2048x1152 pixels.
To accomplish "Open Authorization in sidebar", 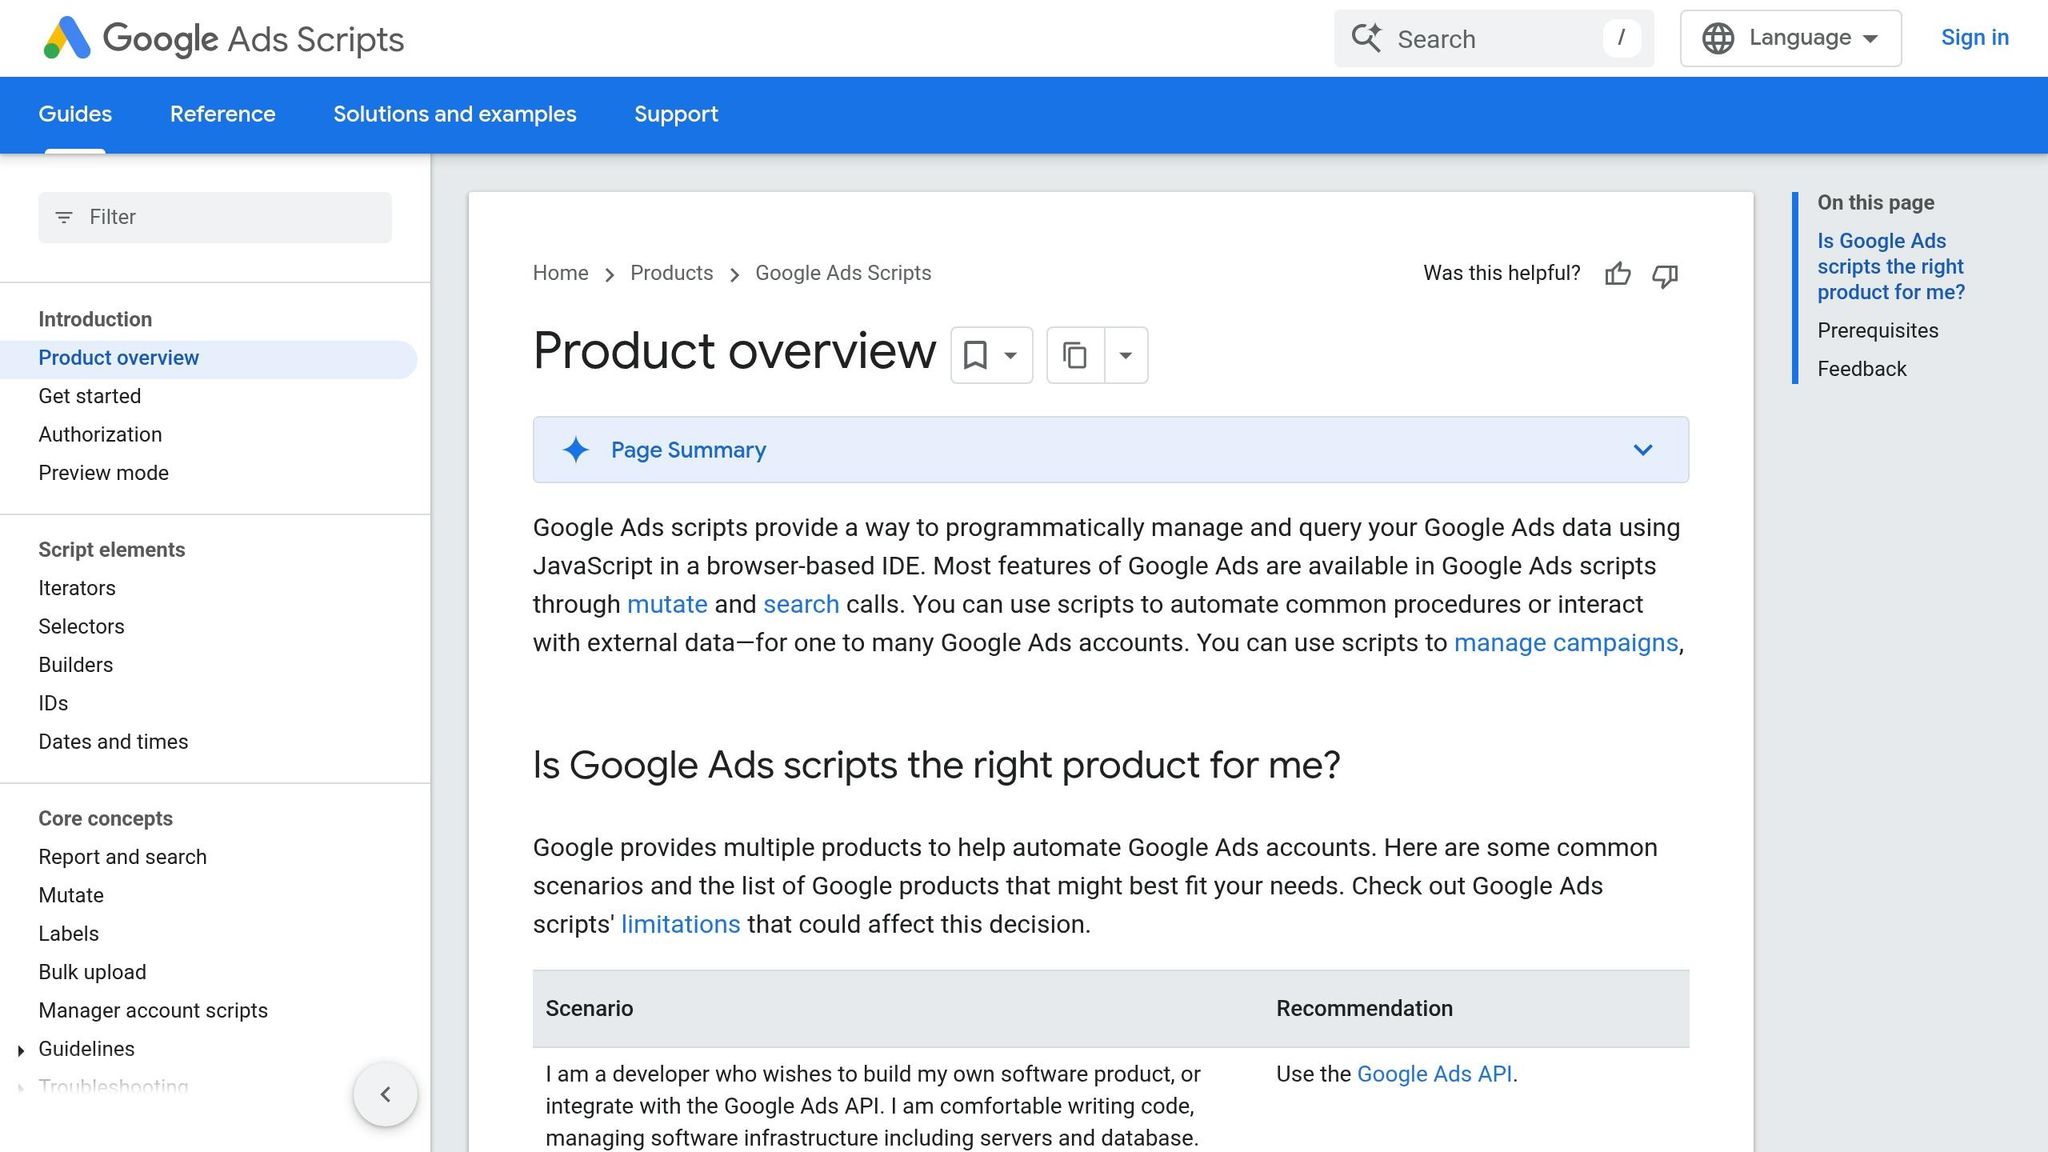I will 100,435.
